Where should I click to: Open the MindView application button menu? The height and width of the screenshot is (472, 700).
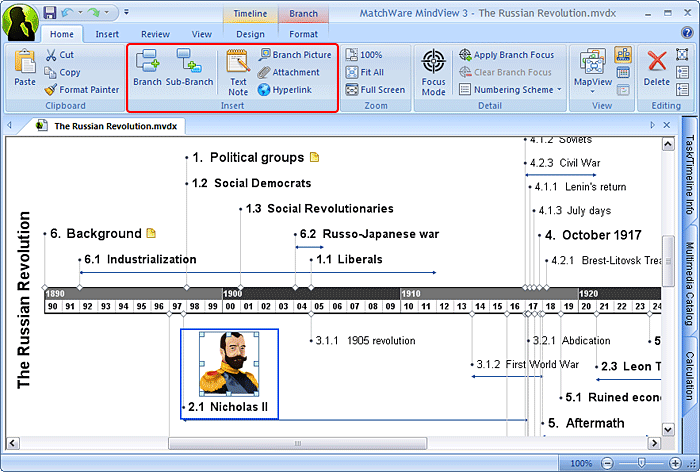tap(20, 22)
